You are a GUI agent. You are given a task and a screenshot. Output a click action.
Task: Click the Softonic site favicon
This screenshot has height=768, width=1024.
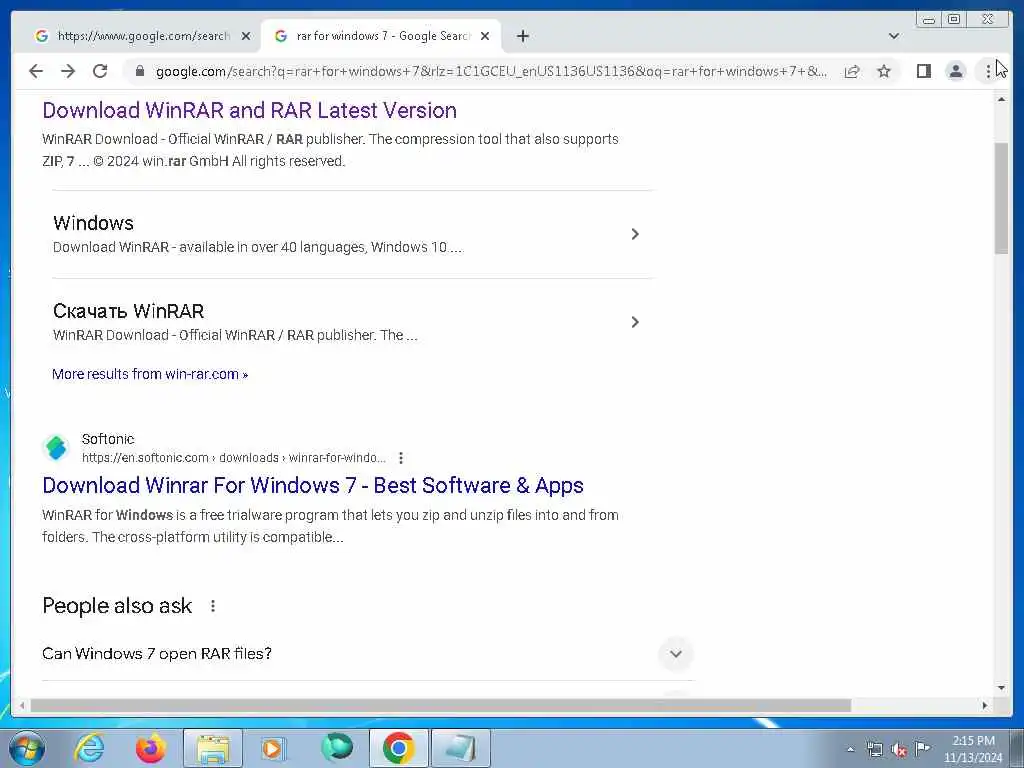56,448
